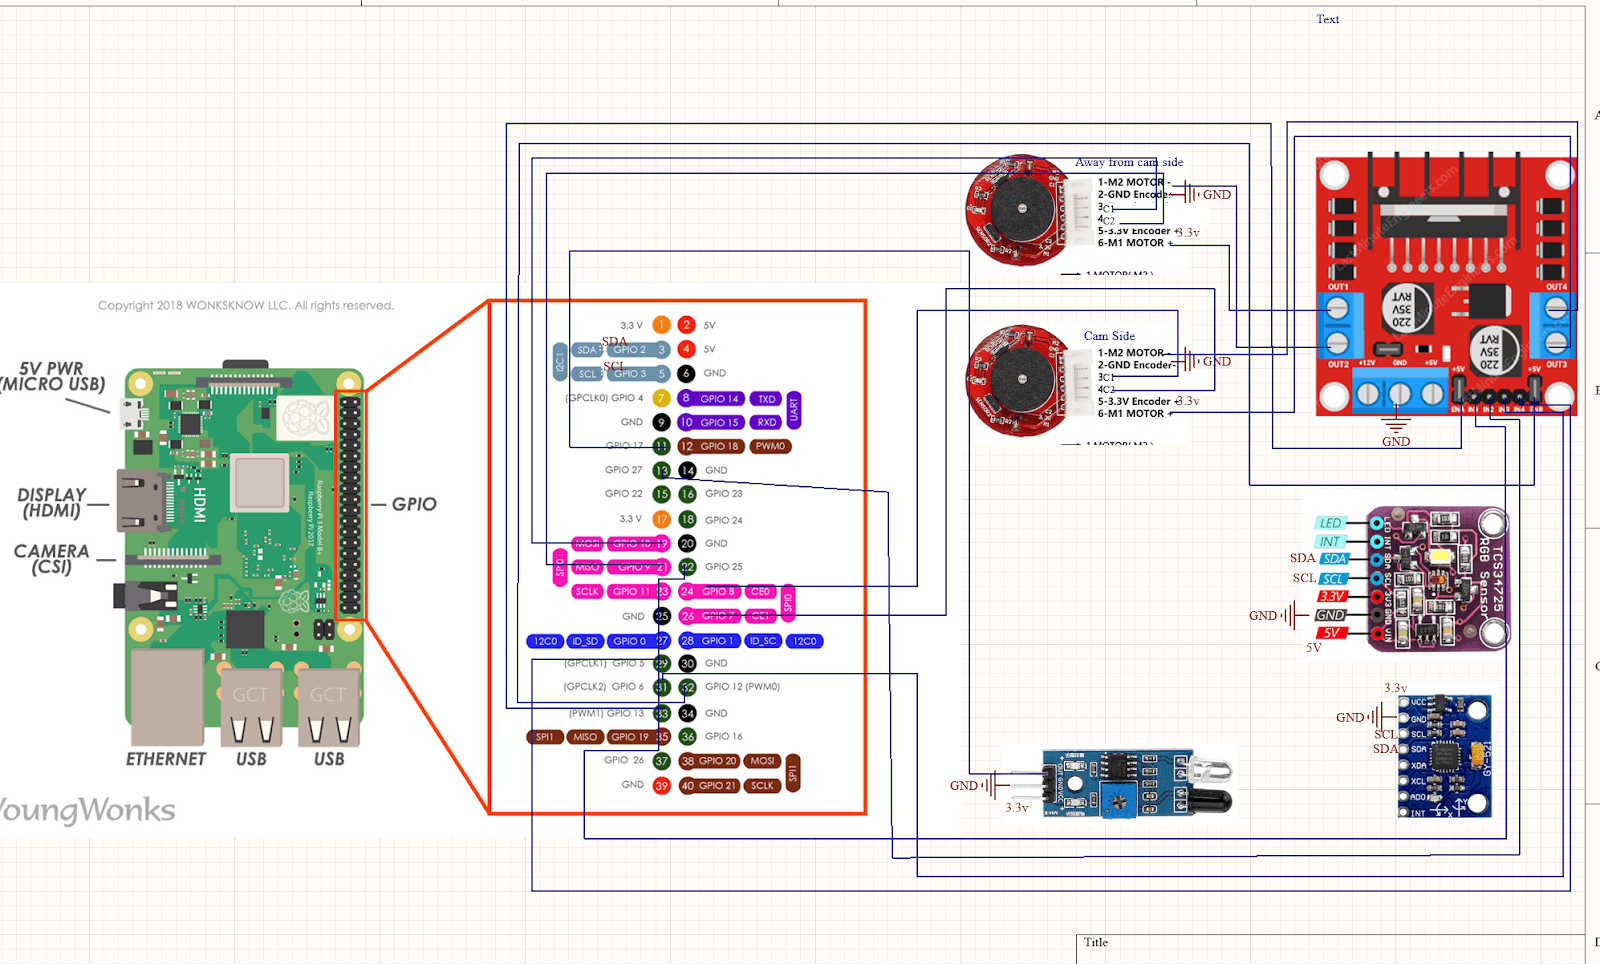Click the Title field at the bottom

click(1097, 943)
